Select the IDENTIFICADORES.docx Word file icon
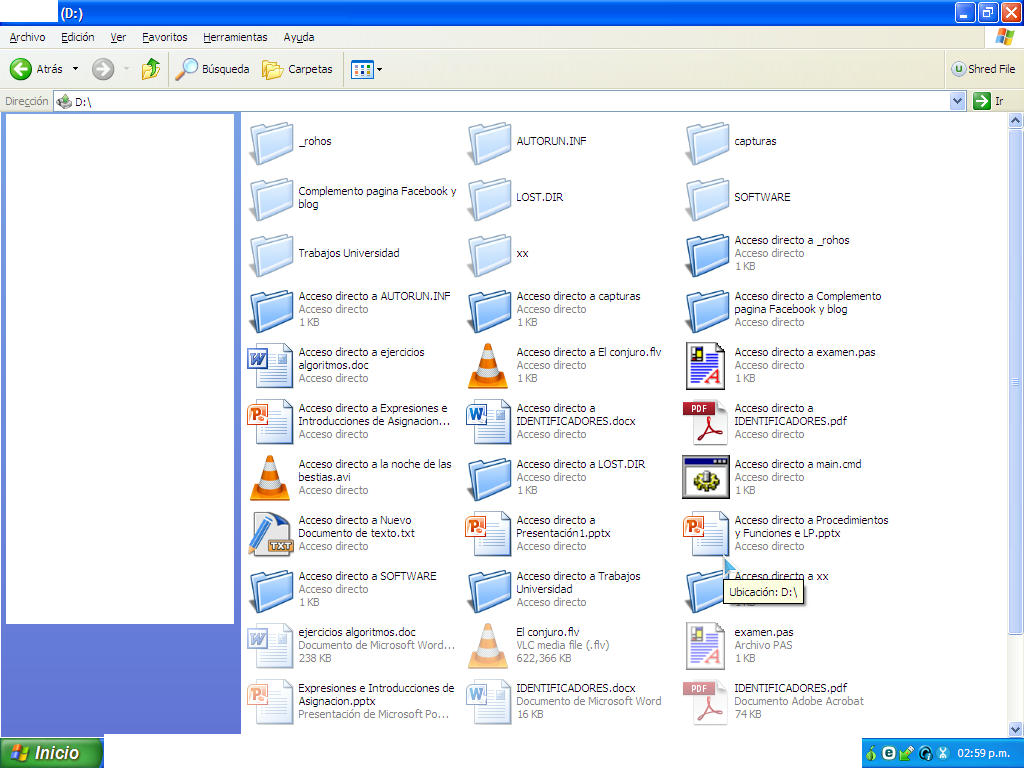The height and width of the screenshot is (768, 1024). tap(488, 702)
